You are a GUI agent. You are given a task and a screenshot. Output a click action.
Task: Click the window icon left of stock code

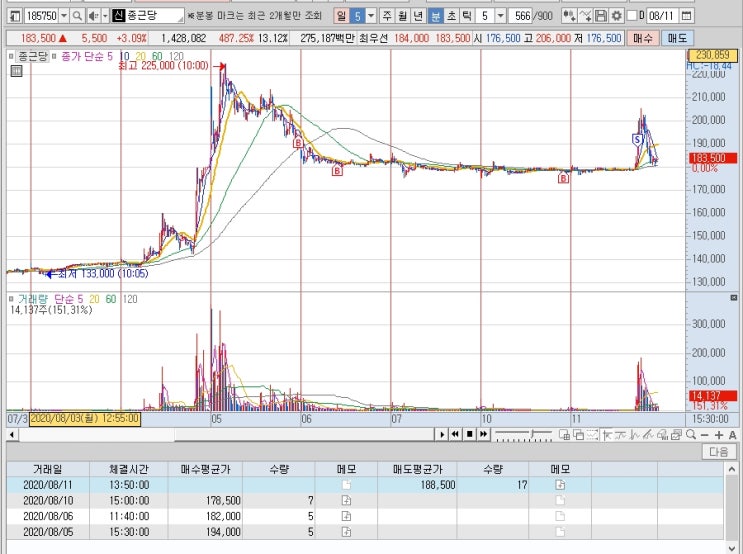pos(15,16)
